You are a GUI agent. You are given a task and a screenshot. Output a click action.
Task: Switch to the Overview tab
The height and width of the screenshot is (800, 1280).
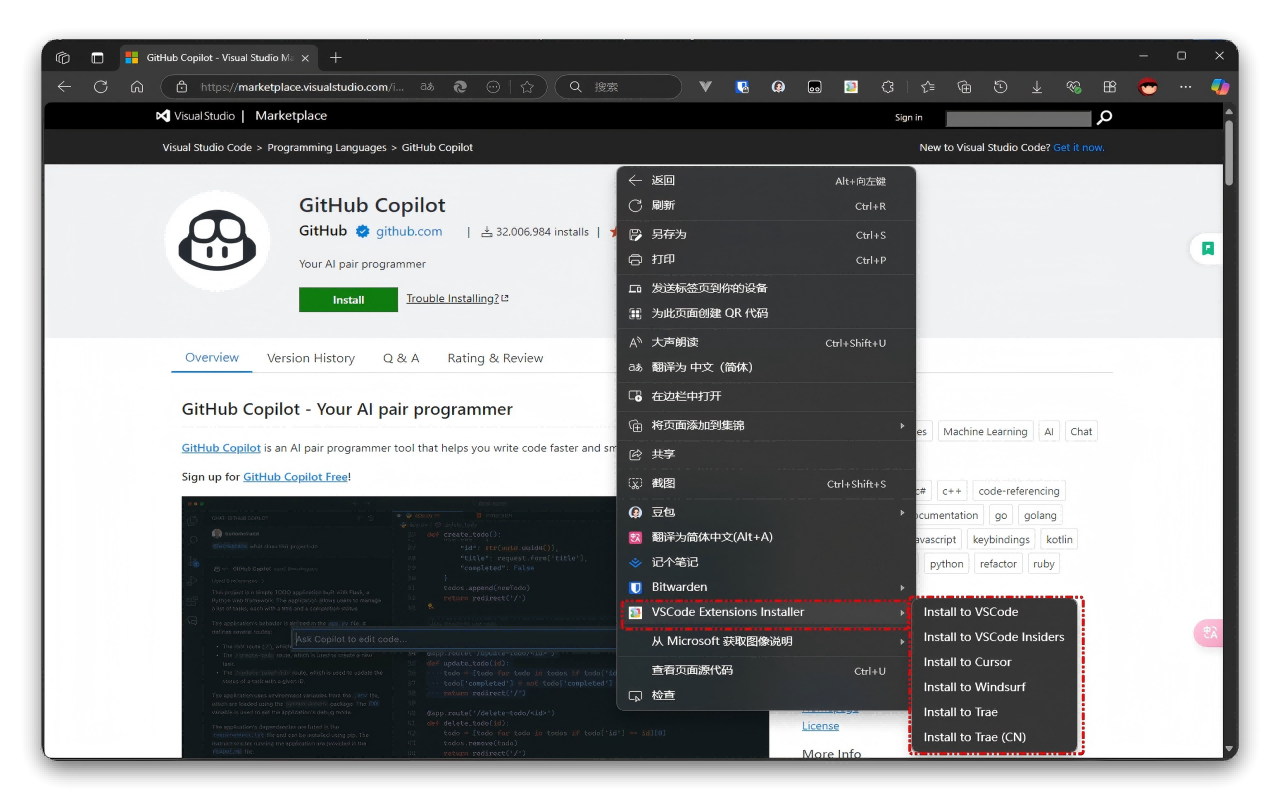click(212, 358)
